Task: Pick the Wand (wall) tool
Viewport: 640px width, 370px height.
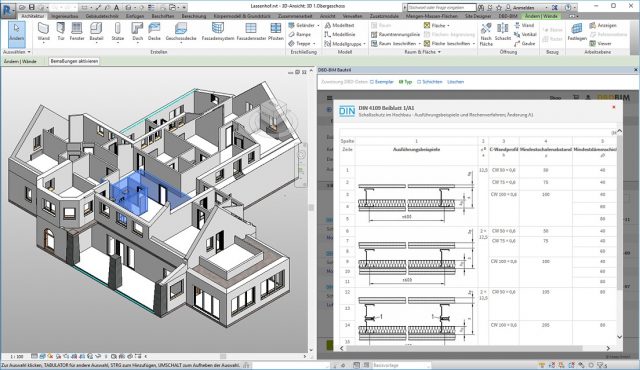Action: coord(43,32)
